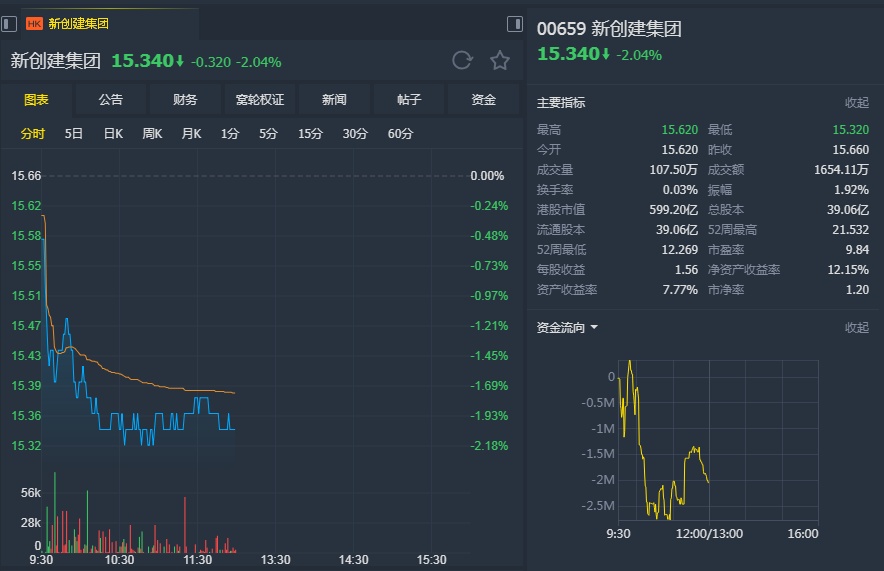884x571 pixels.
Task: Select the 60分 chart interval
Action: [x=400, y=134]
